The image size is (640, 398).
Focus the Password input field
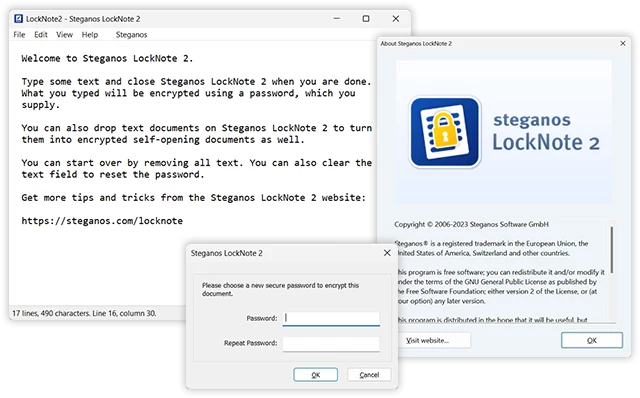331,318
